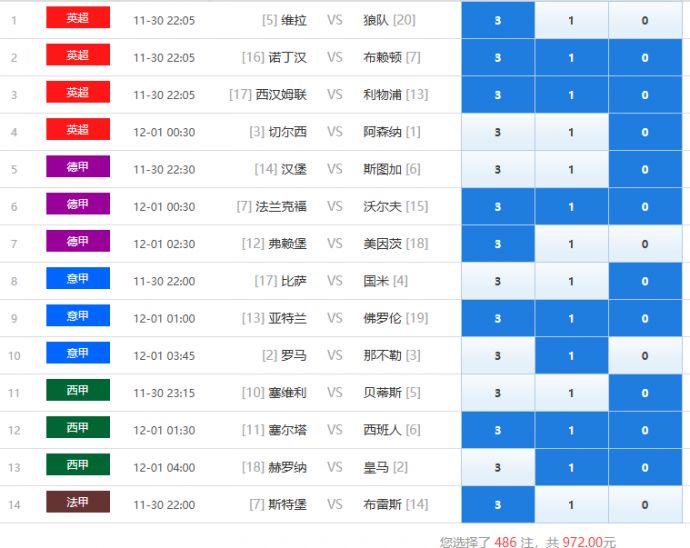Select the 3 option for 塞维利 vs 贝蒂斯
This screenshot has width=690, height=548.
498,393
